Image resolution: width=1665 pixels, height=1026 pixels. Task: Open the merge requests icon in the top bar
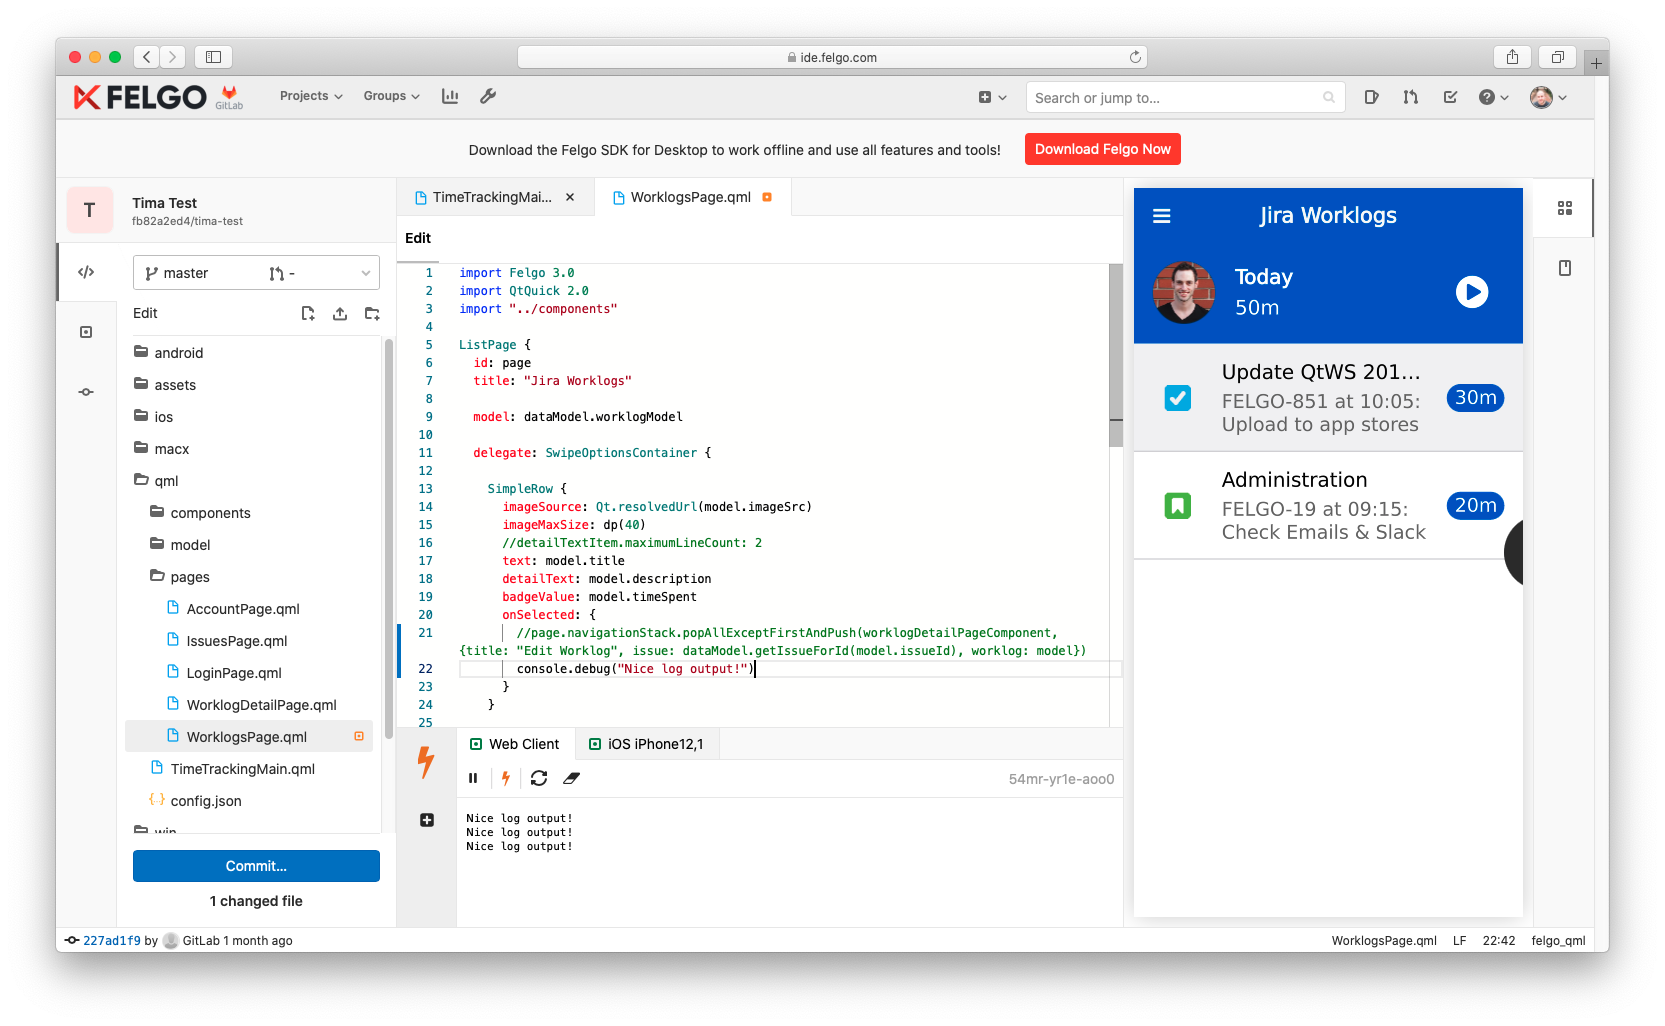1411,97
